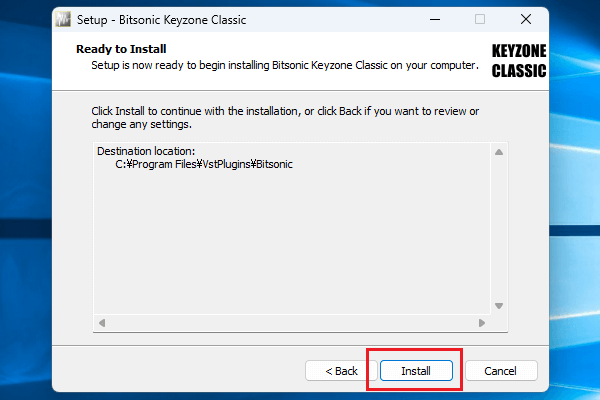Image resolution: width=600 pixels, height=400 pixels.
Task: Click the scroll down arrow in the summary box
Action: point(499,306)
